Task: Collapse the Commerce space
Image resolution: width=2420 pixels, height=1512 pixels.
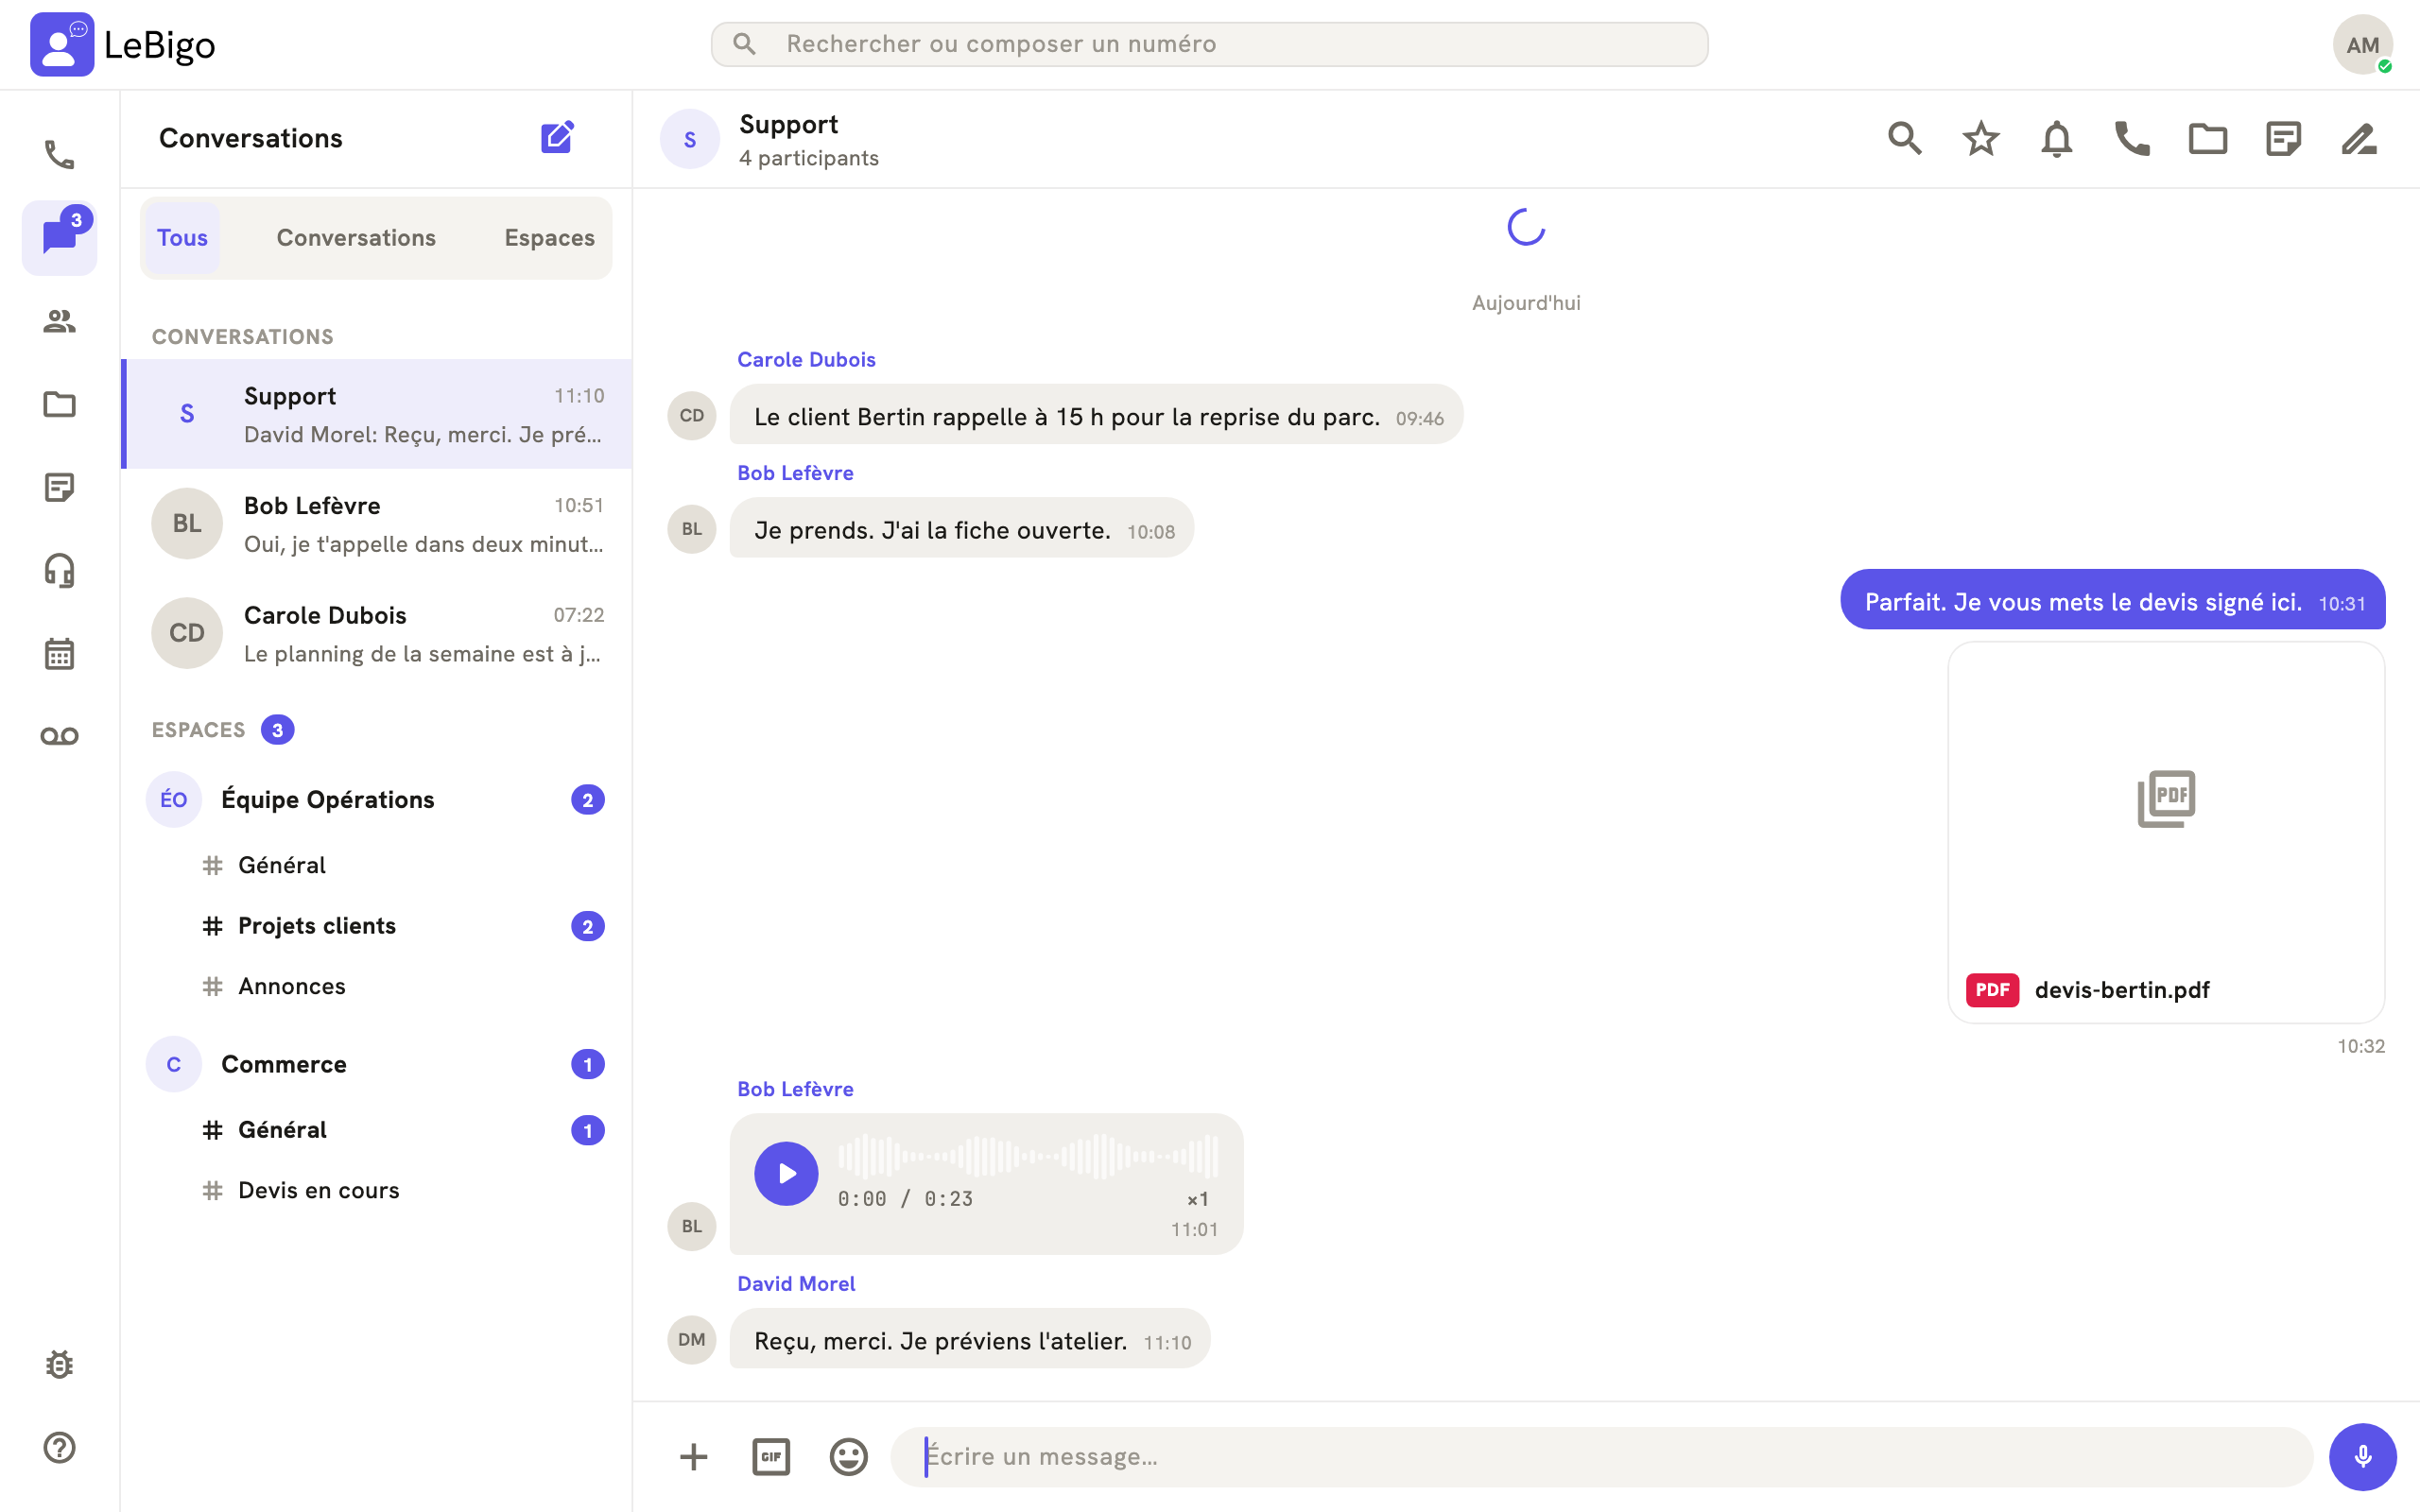Action: tap(377, 1064)
